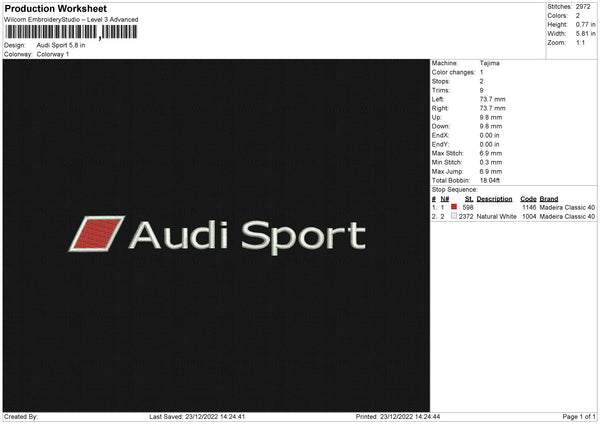
Task: Click 'Printed: 23/12/2022 14:24:44' footer text
Action: point(398,417)
